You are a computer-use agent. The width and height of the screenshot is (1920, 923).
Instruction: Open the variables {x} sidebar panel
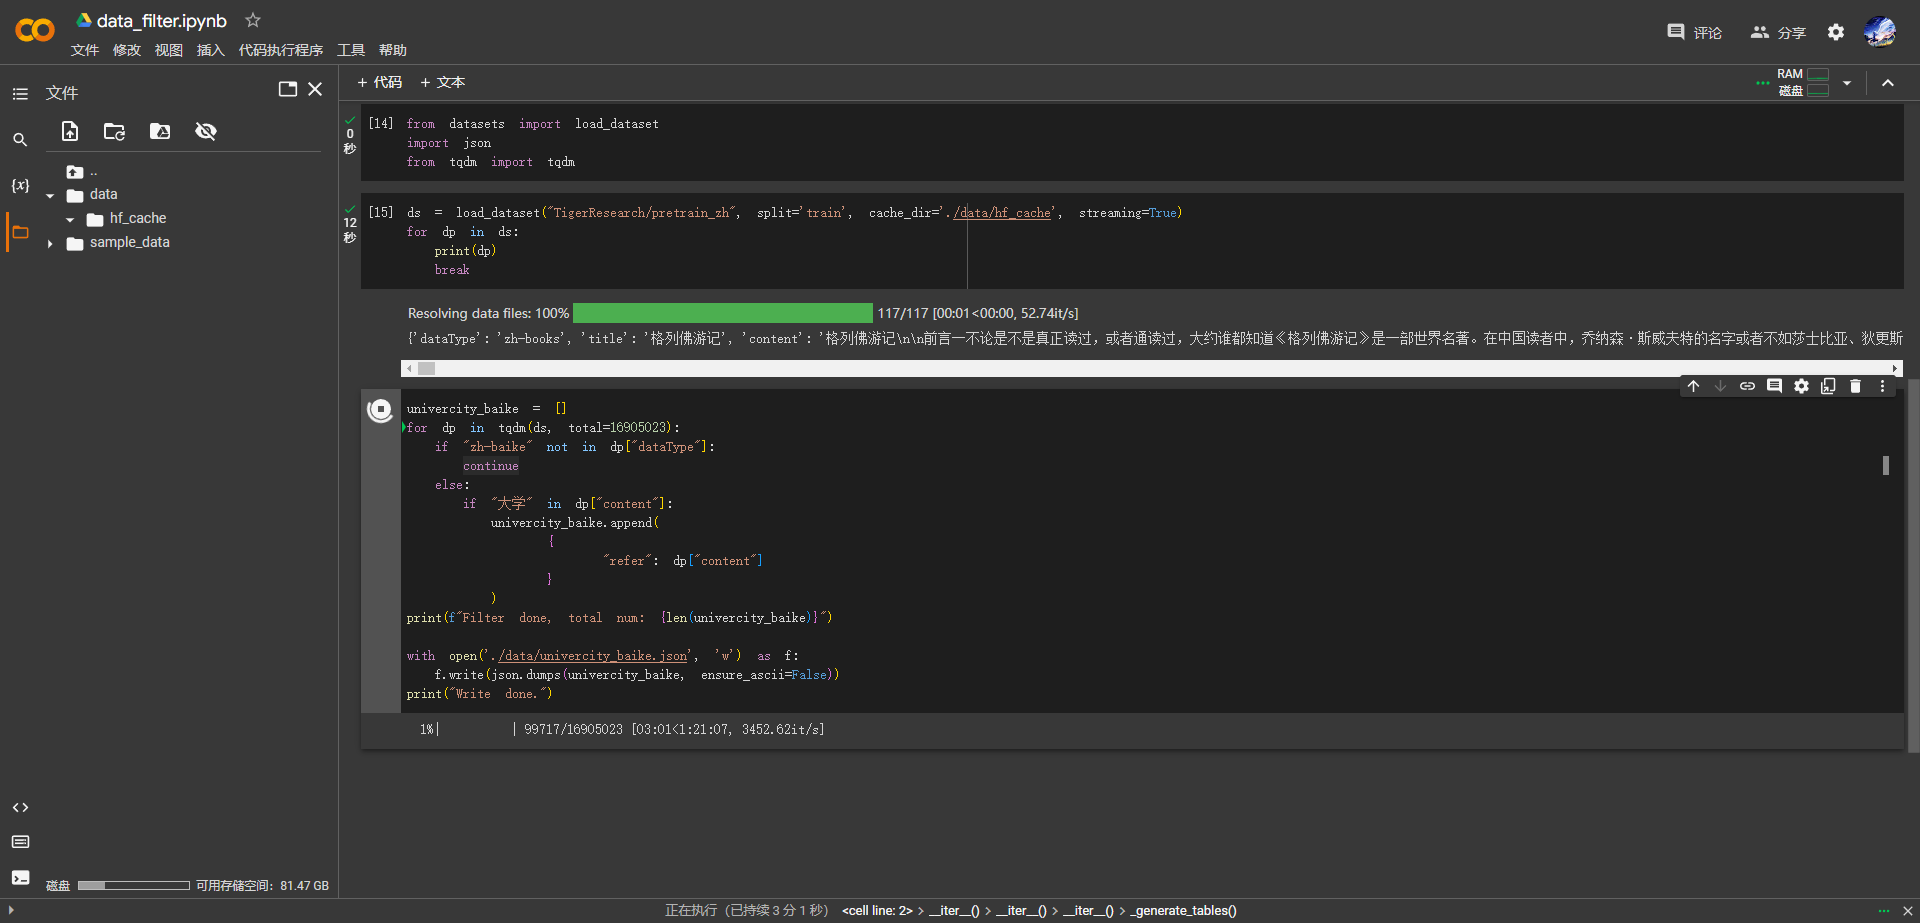point(20,186)
